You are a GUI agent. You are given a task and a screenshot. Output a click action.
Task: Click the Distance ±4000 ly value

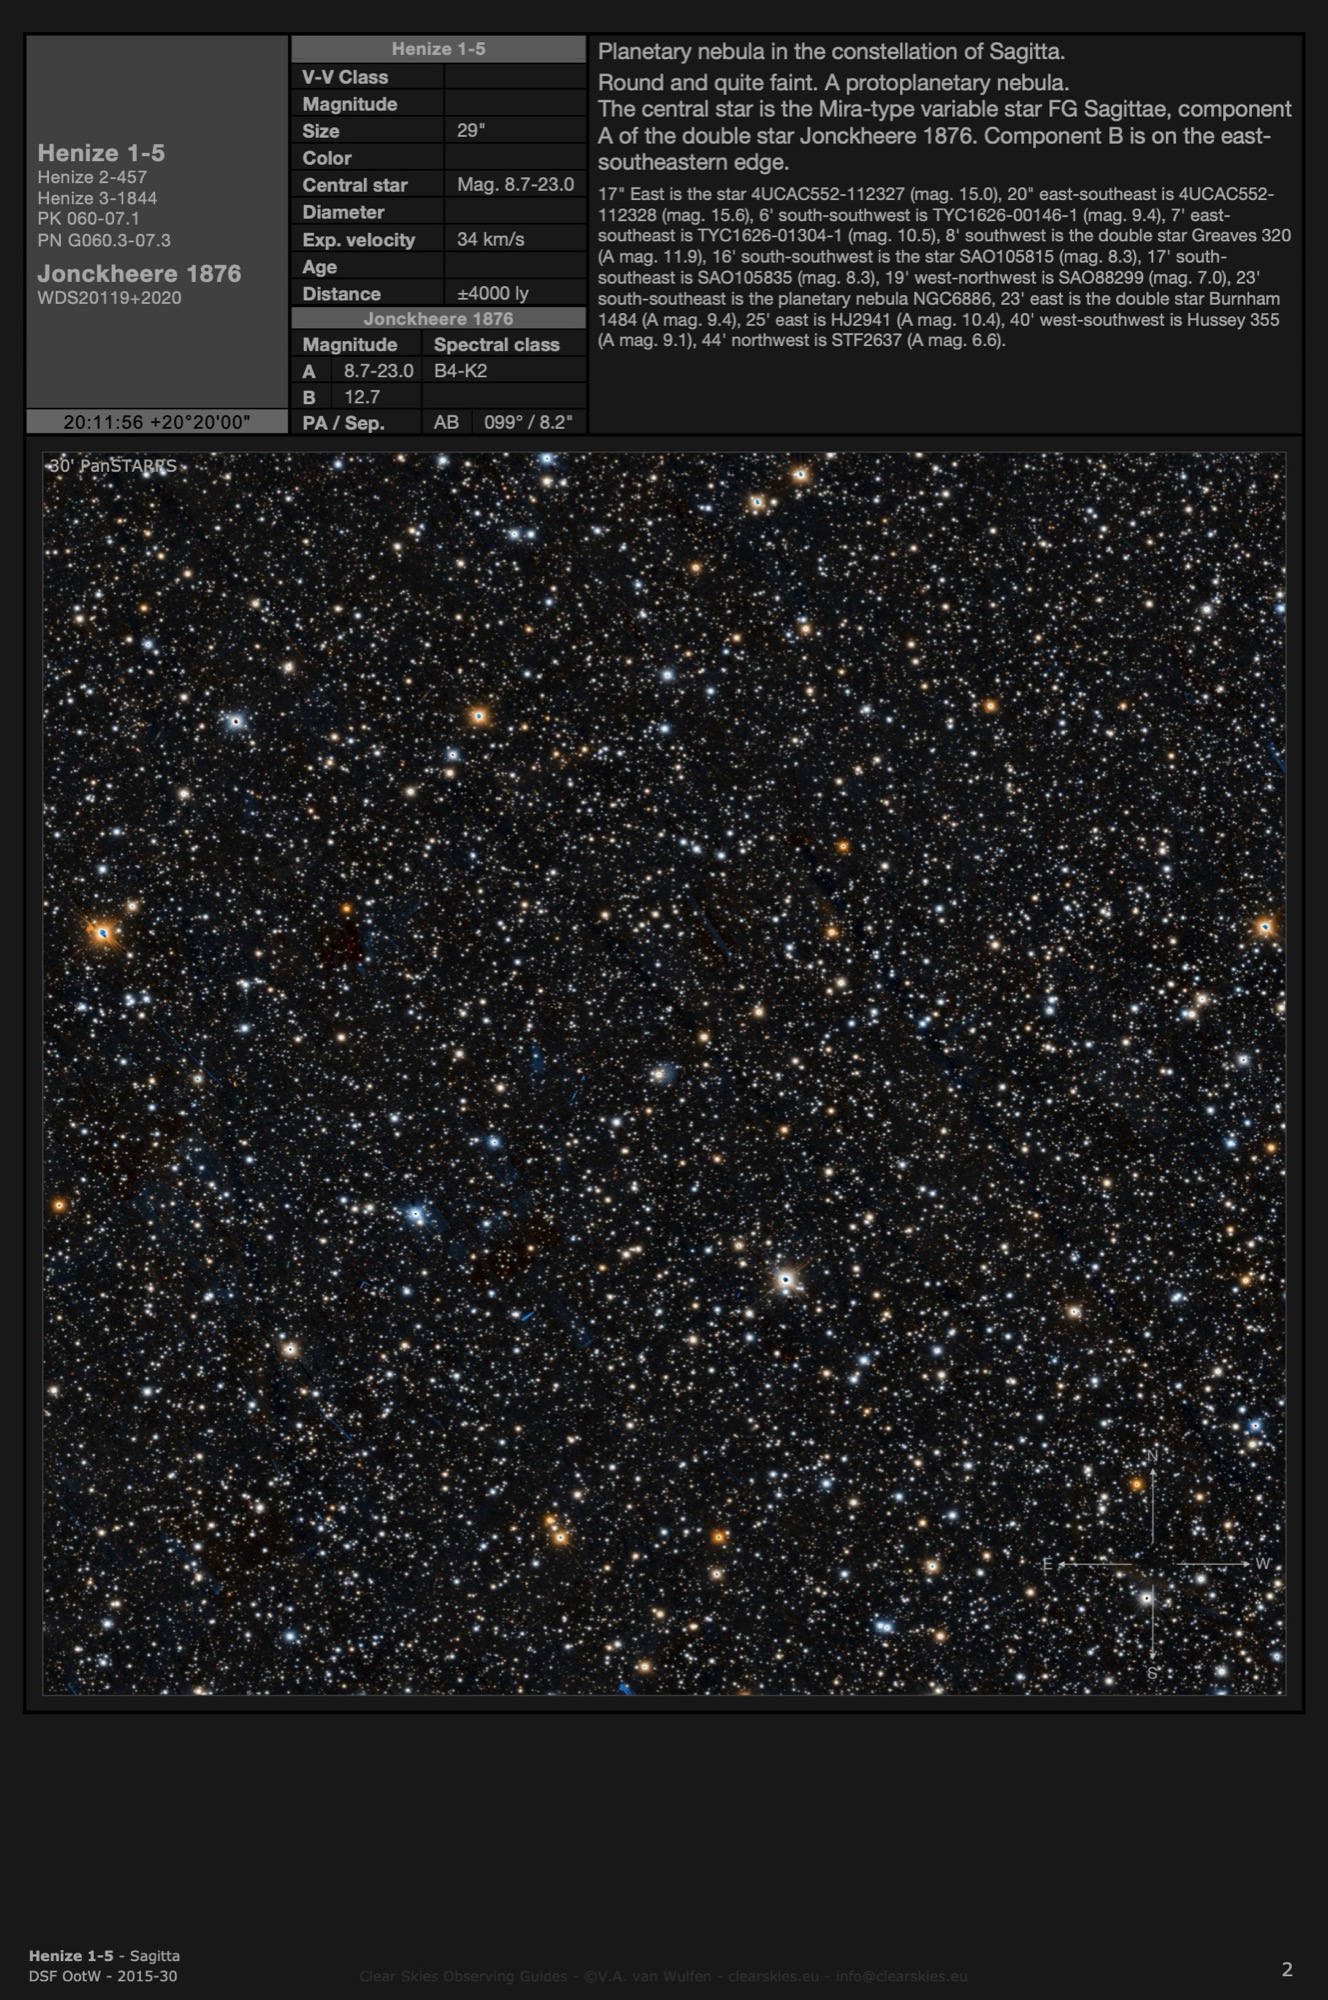tap(492, 294)
